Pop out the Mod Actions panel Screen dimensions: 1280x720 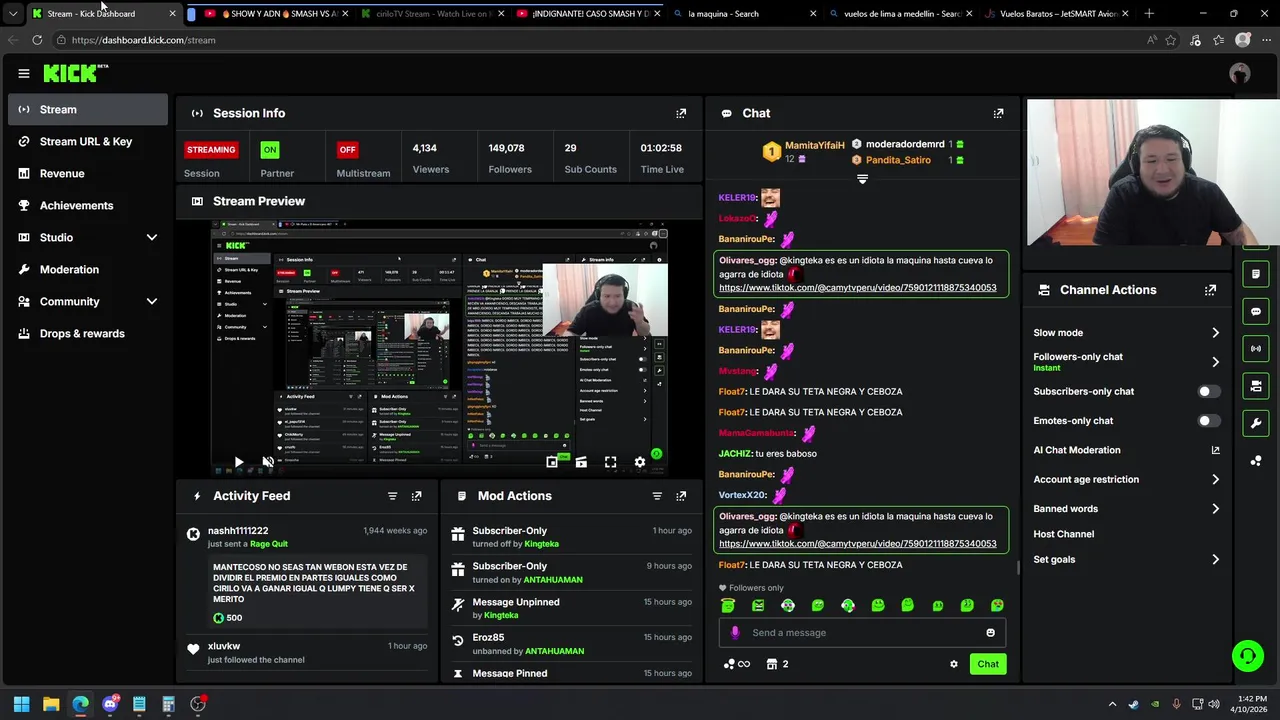(681, 496)
